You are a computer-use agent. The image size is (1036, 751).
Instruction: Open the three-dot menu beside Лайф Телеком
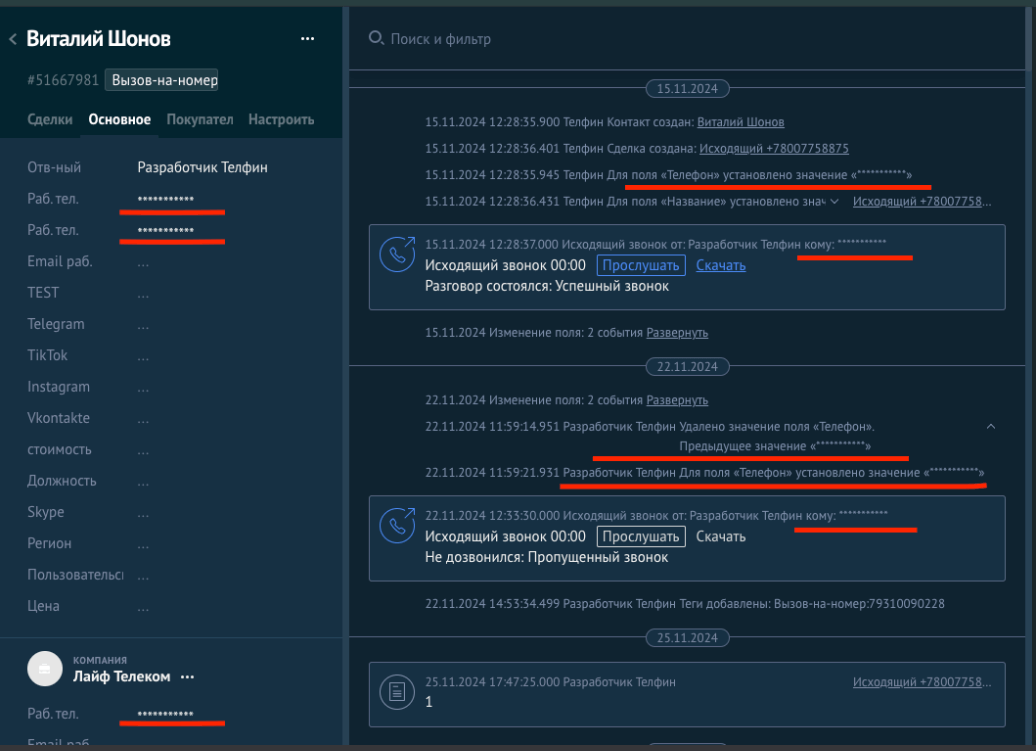[187, 676]
